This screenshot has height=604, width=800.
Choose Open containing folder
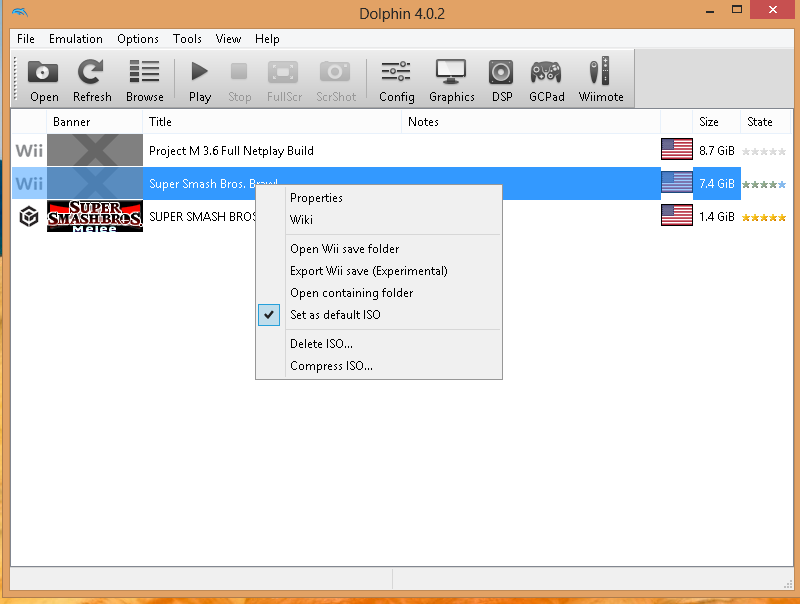pos(379,293)
